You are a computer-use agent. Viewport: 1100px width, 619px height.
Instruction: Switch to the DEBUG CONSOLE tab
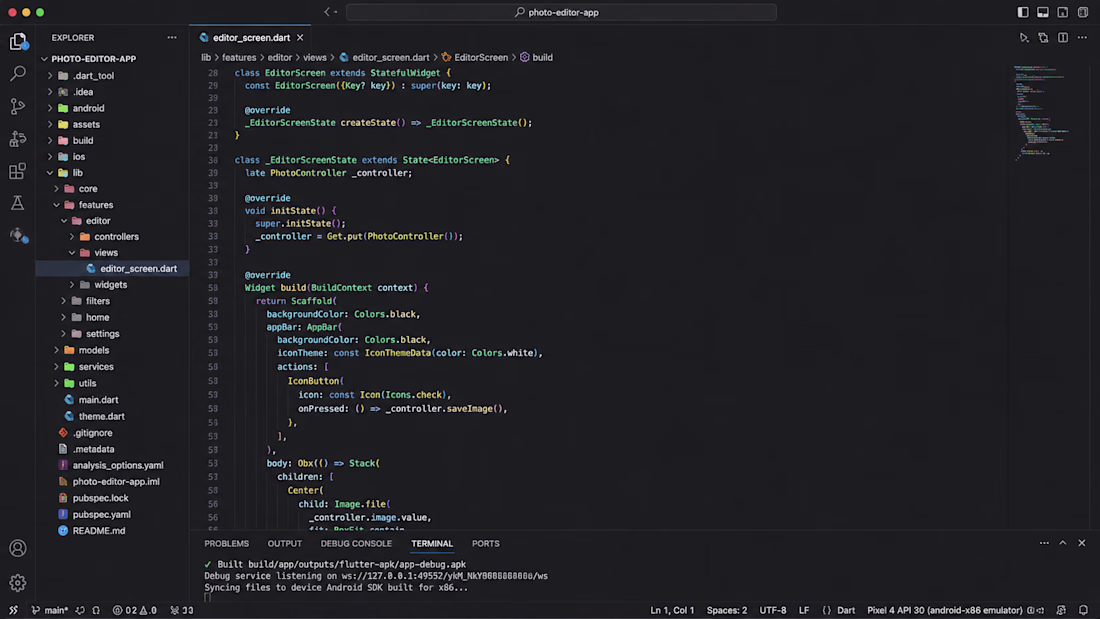pyautogui.click(x=356, y=543)
